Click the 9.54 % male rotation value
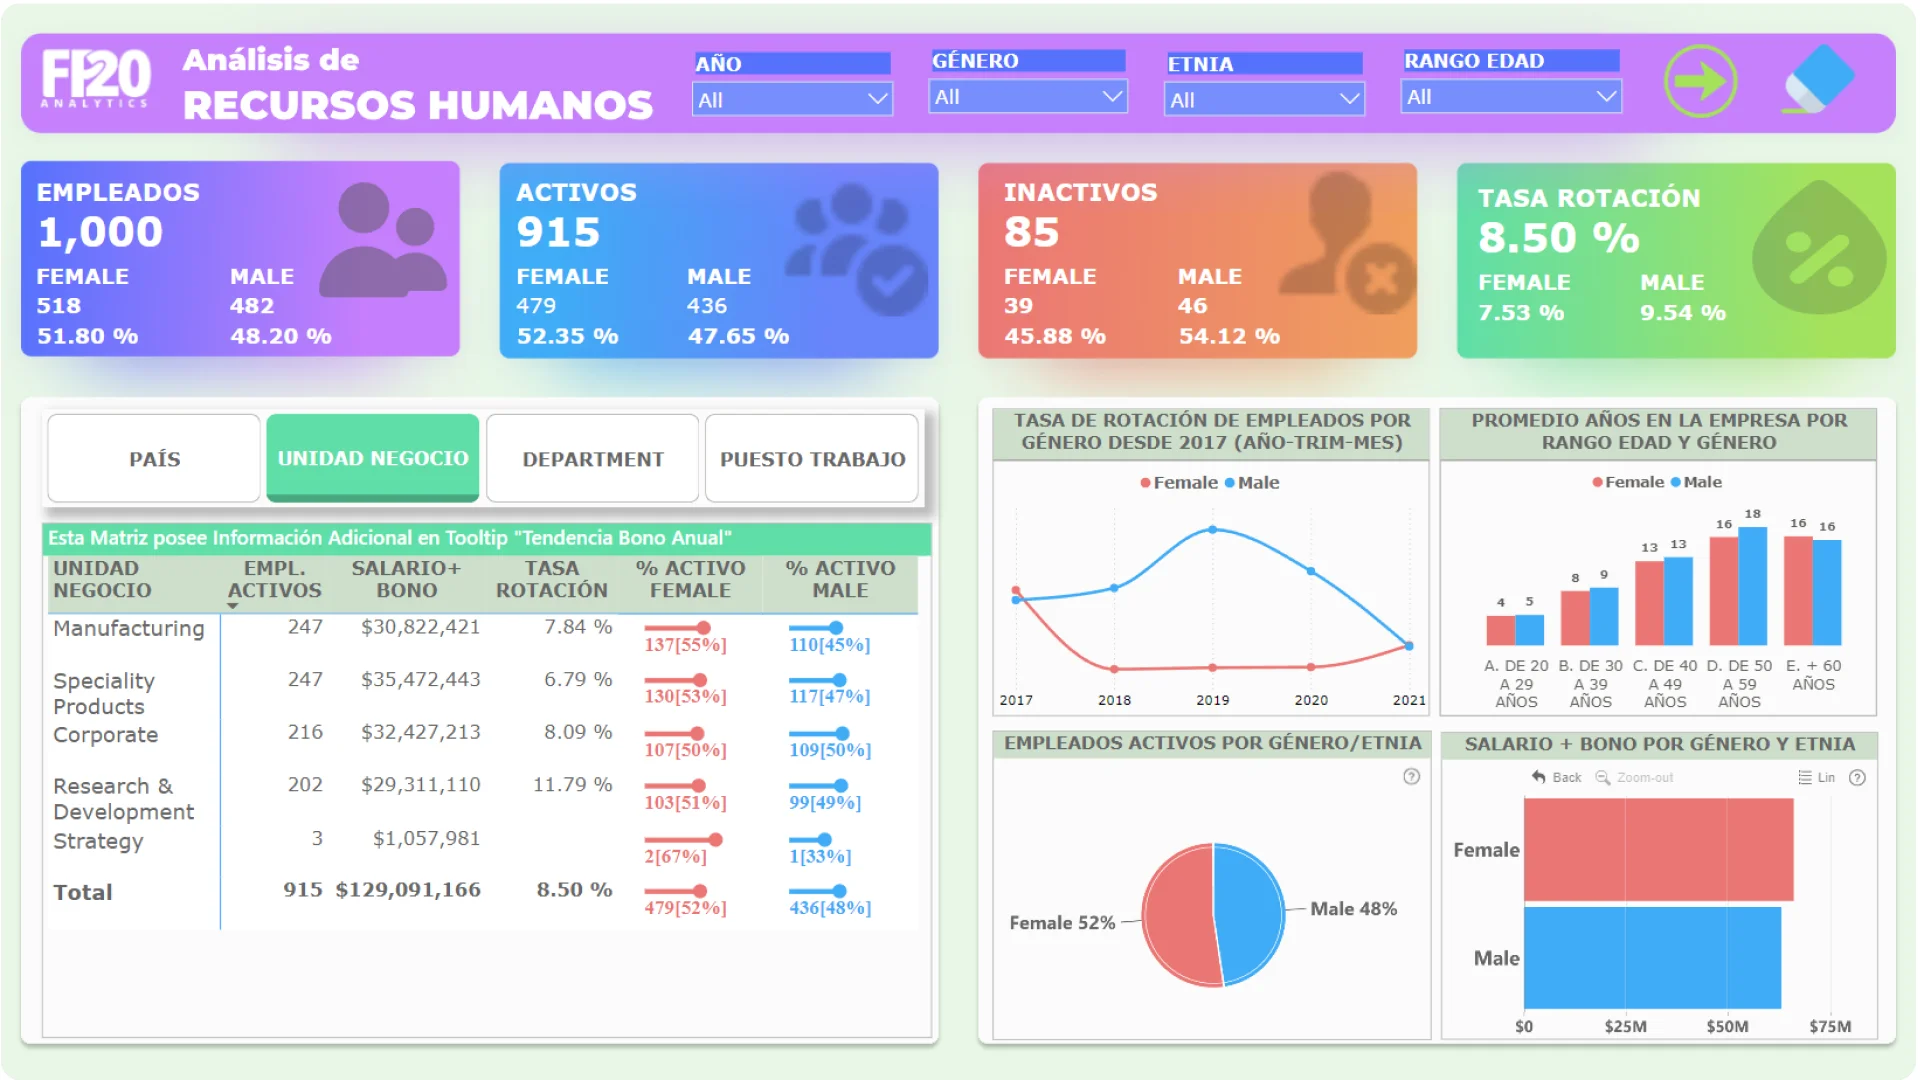1920x1080 pixels. [1683, 313]
